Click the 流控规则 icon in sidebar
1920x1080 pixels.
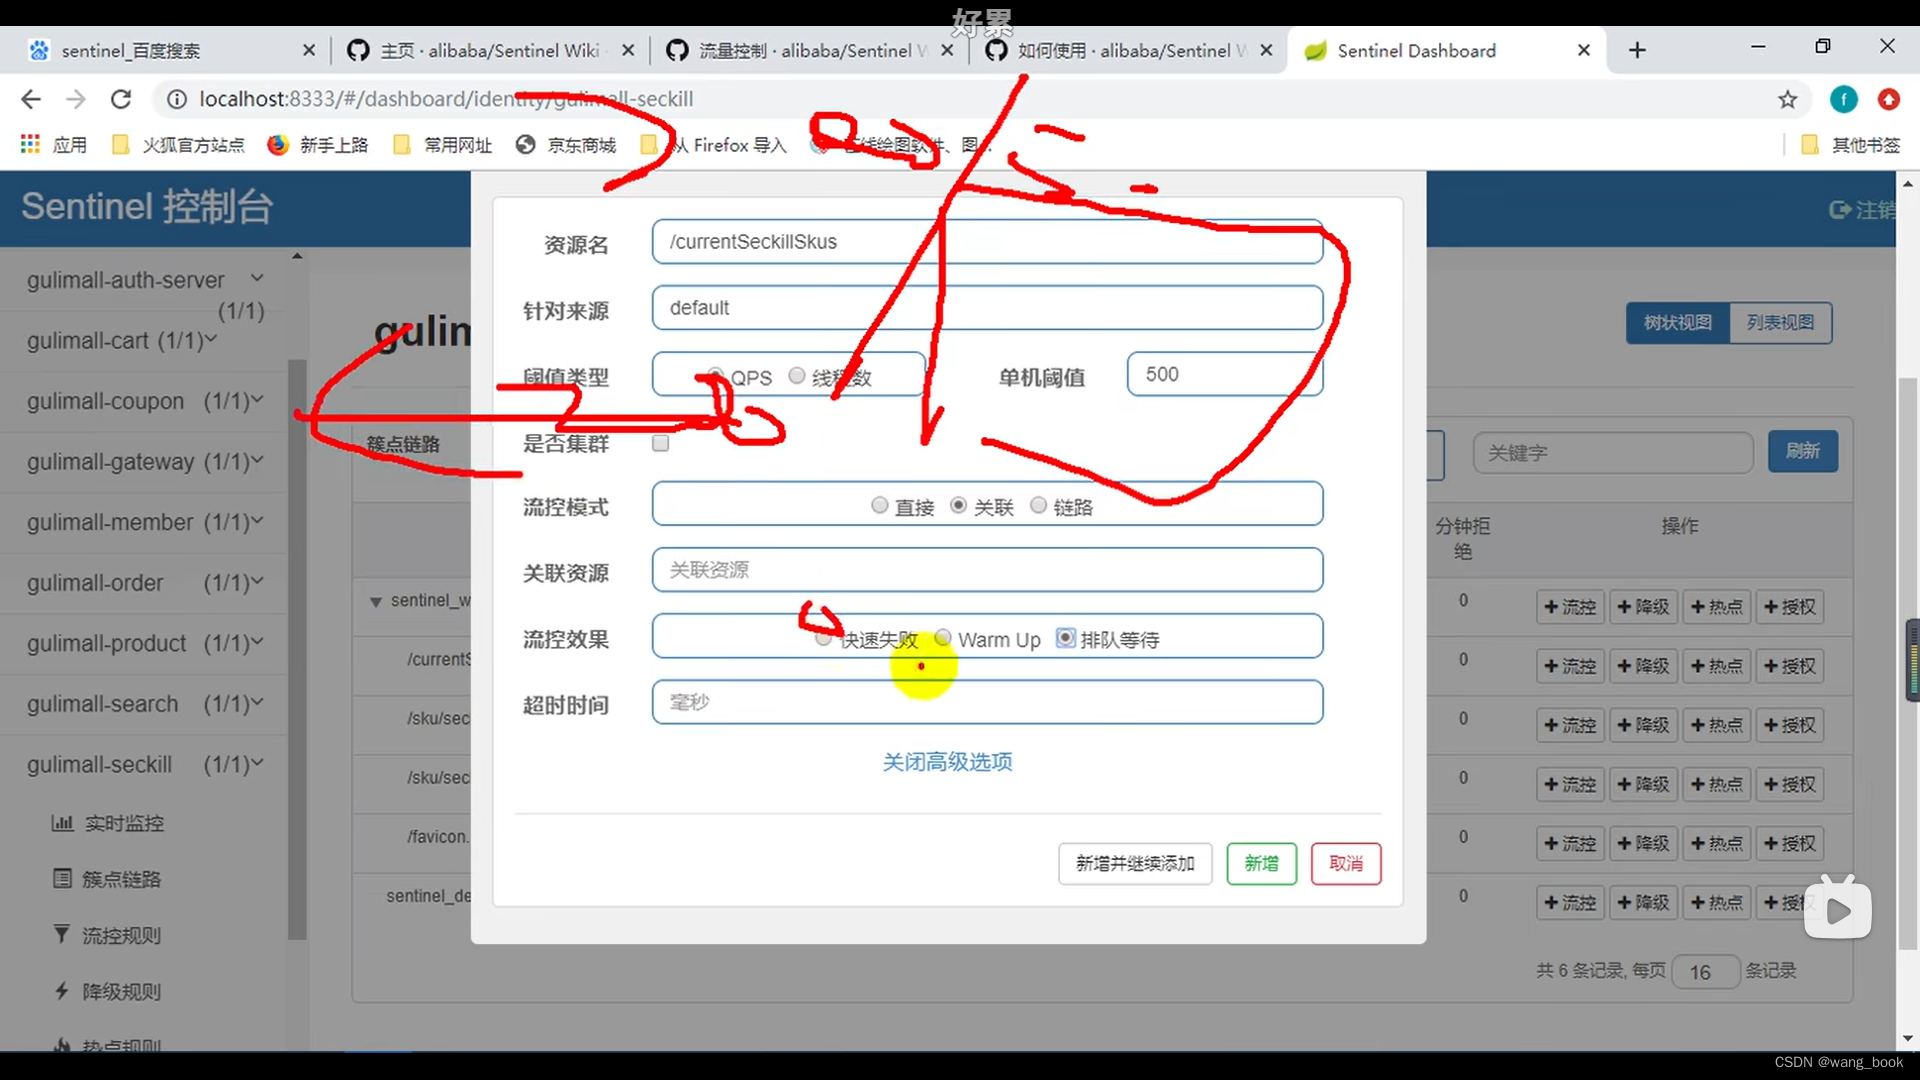click(61, 934)
